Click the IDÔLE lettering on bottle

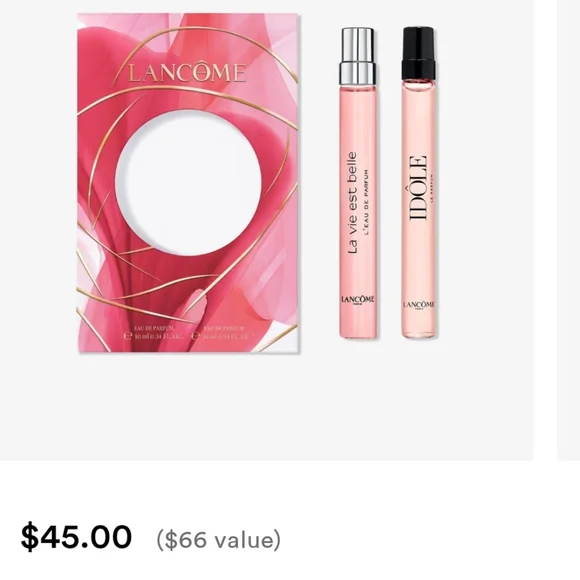pyautogui.click(x=417, y=188)
